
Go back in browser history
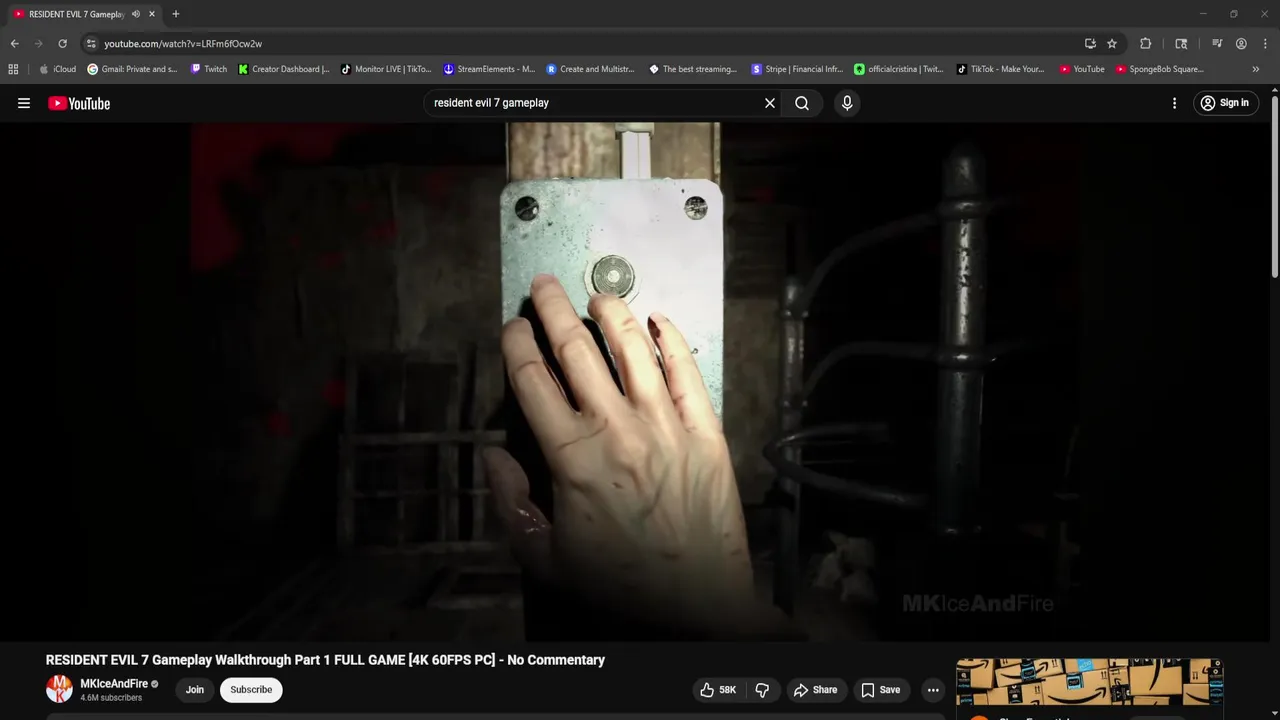pos(14,44)
